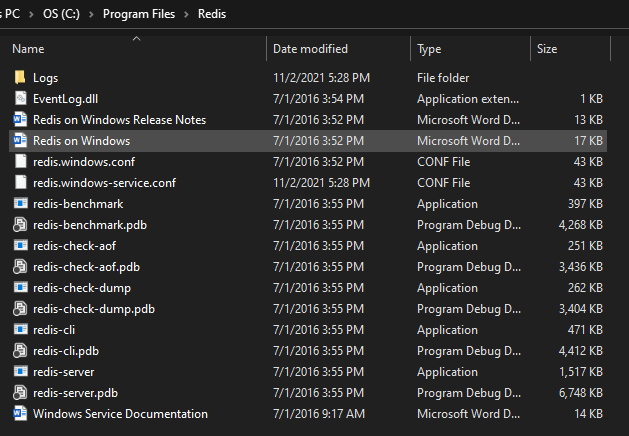629x436 pixels.
Task: Click Logs row date 11/2/2021 5:28 PM
Action: coord(321,78)
